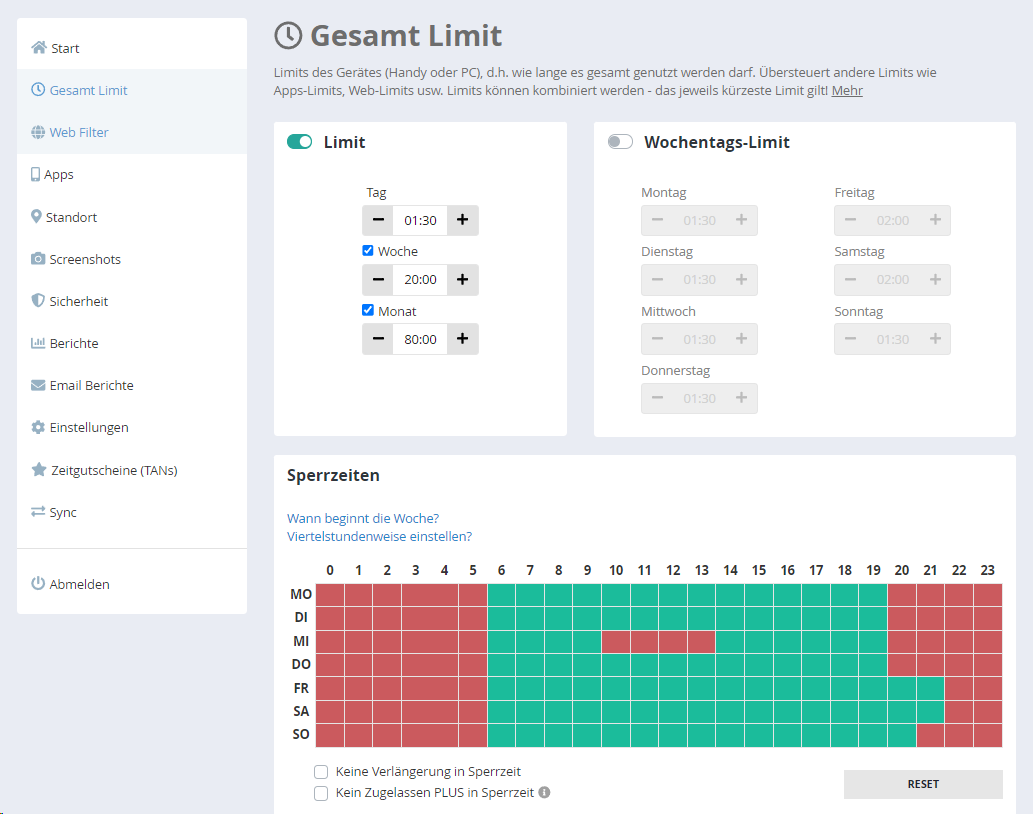Click the Screenshots camera icon
Image resolution: width=1033 pixels, height=814 pixels.
(38, 258)
